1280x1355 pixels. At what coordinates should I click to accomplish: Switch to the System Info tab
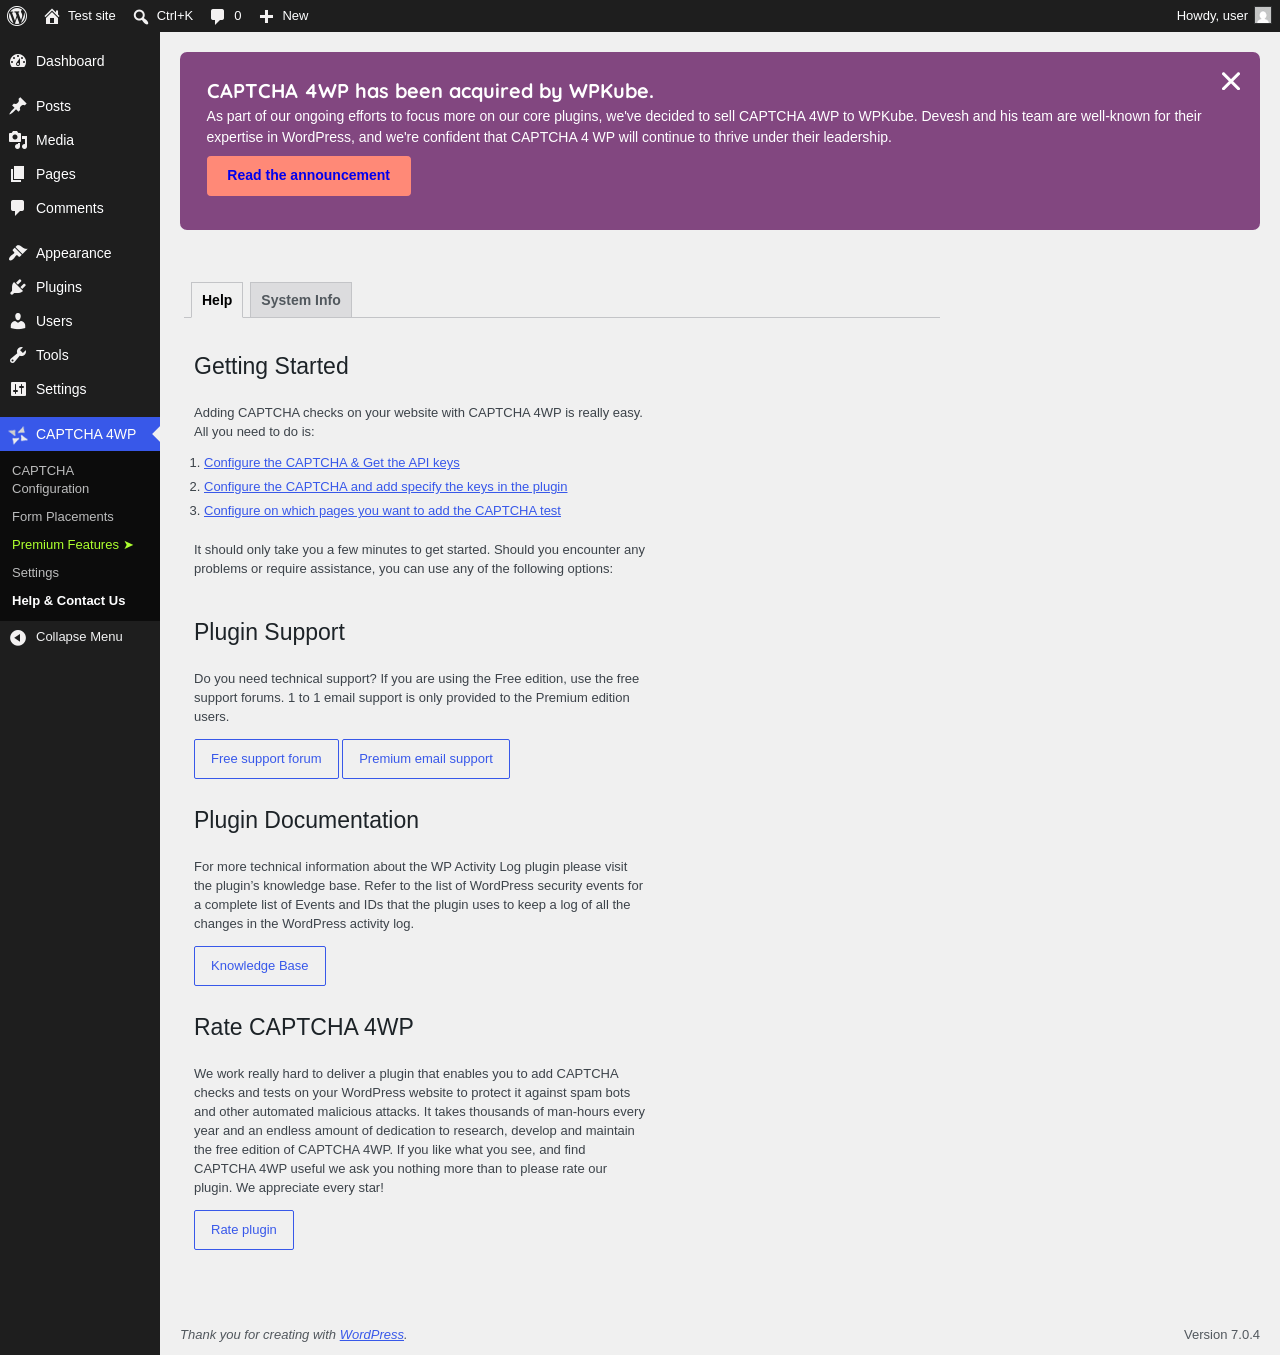point(301,300)
